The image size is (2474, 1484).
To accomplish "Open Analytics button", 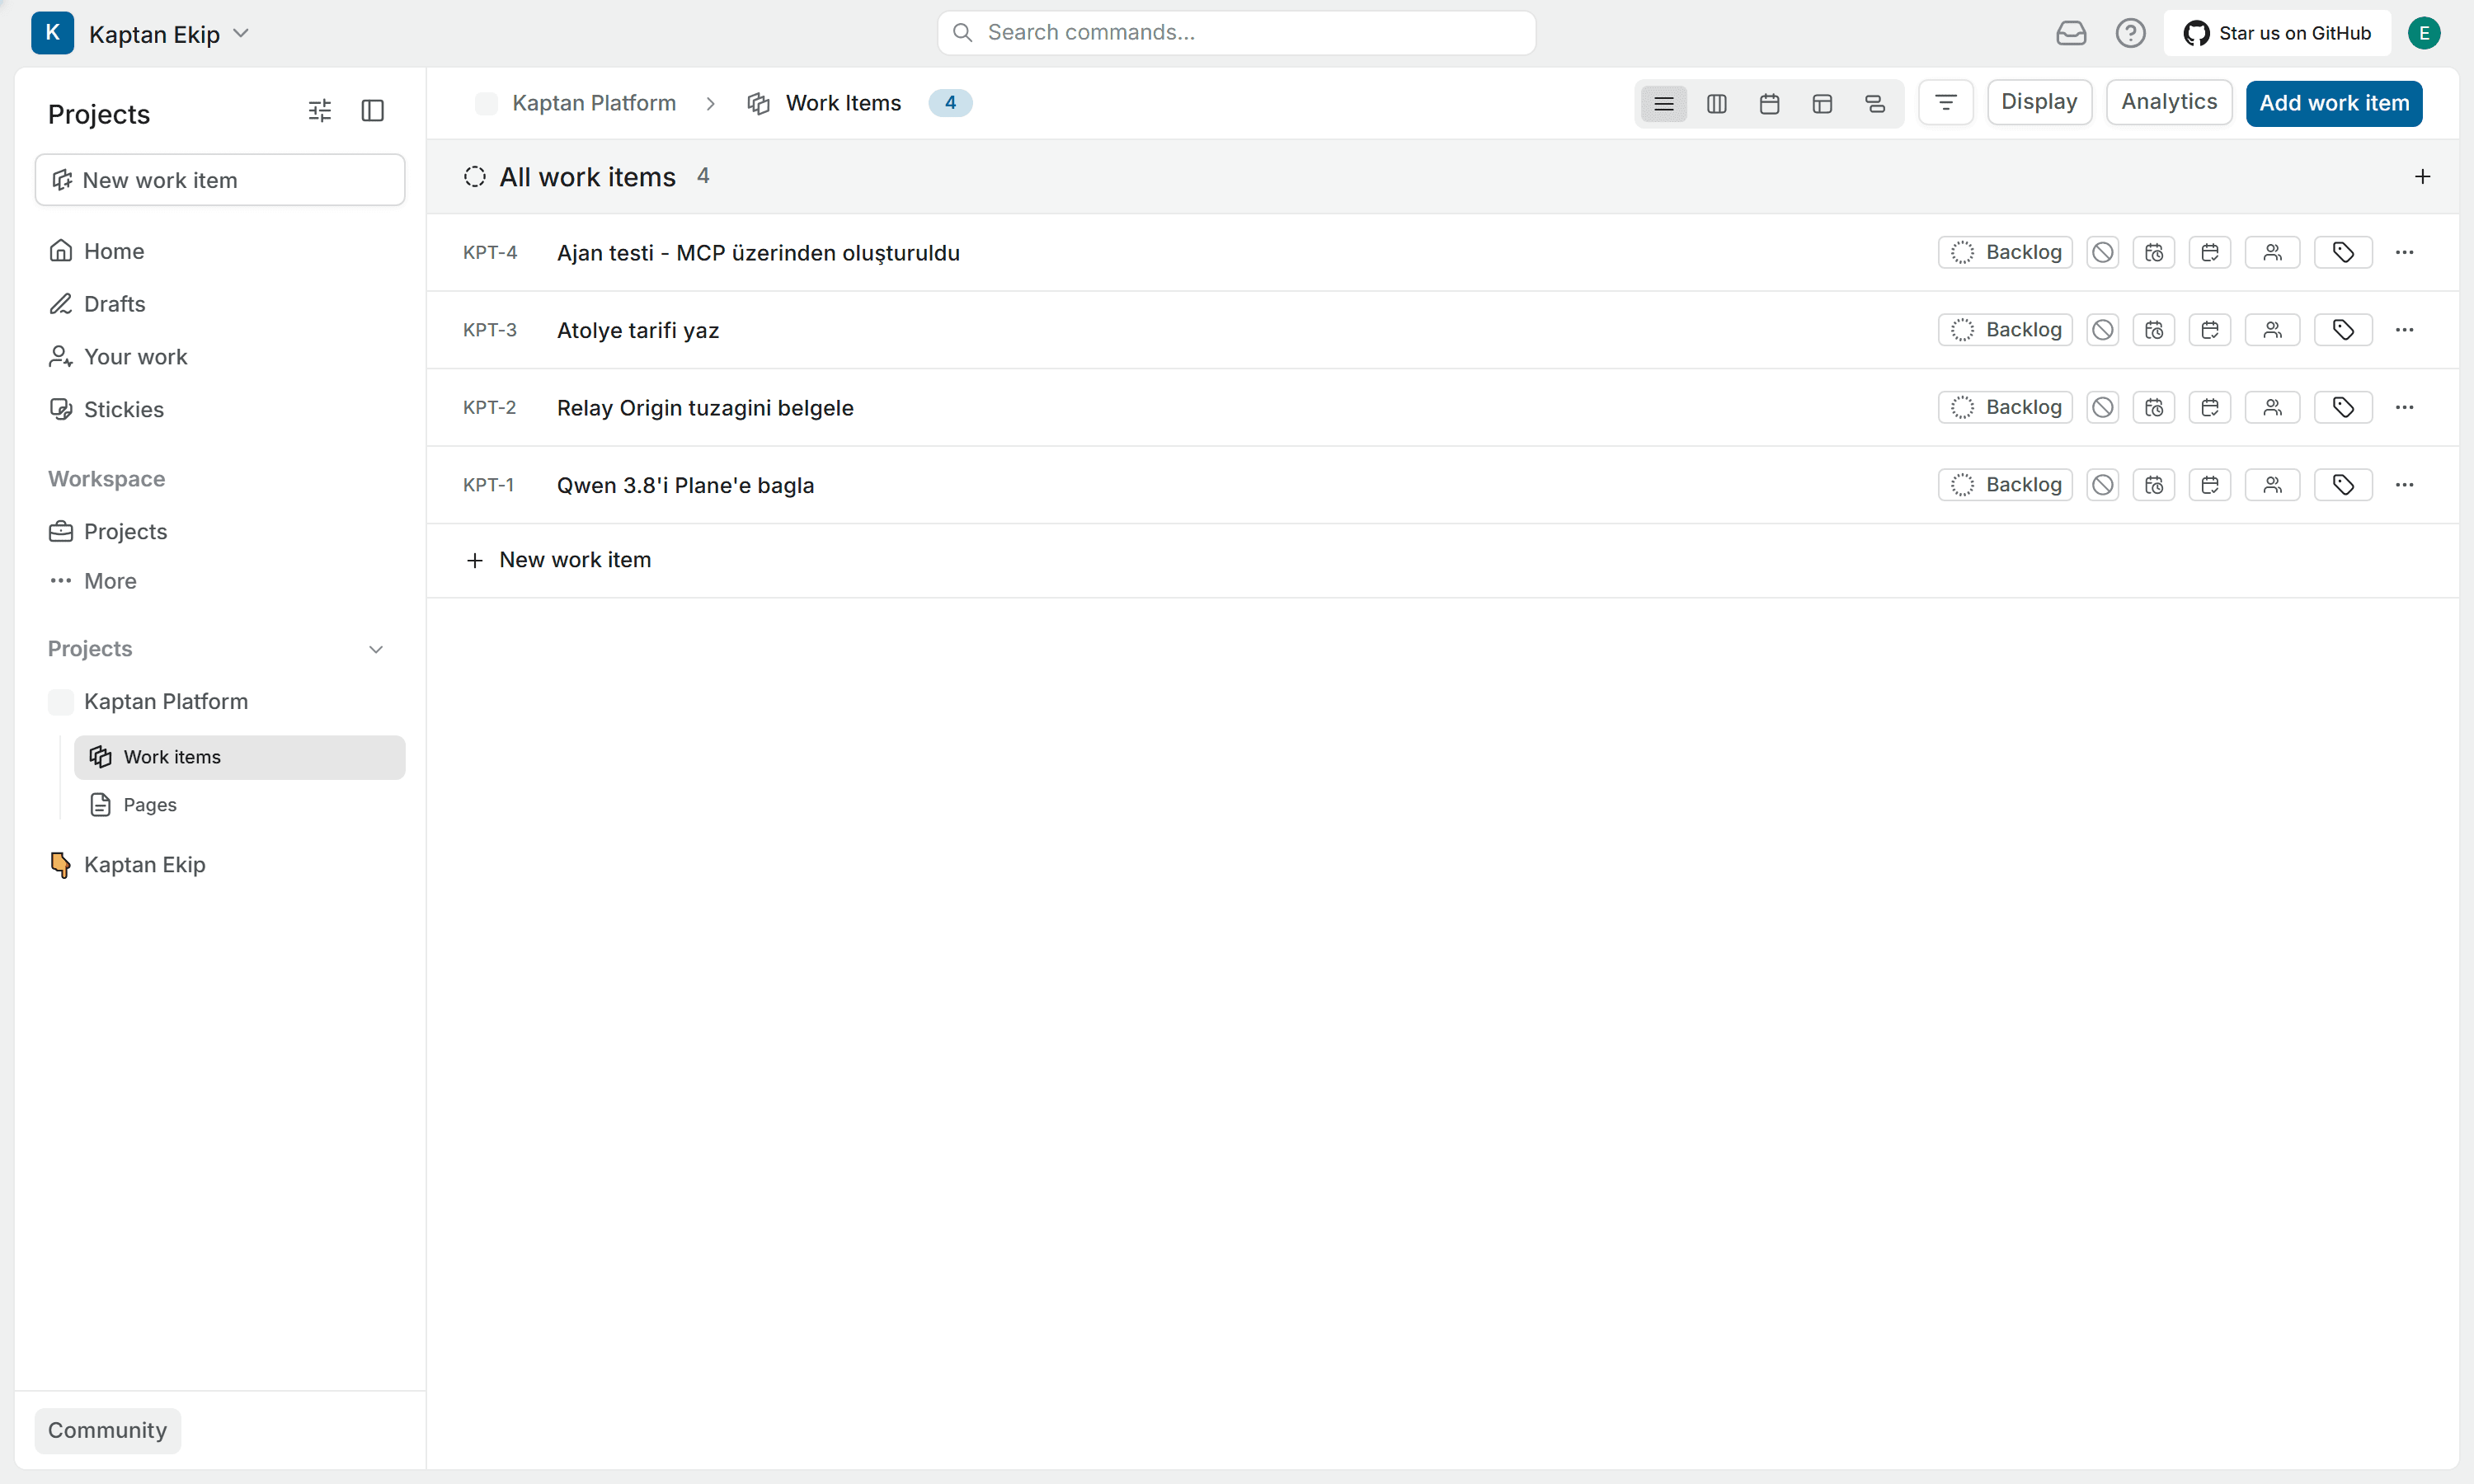I will 2168,103.
